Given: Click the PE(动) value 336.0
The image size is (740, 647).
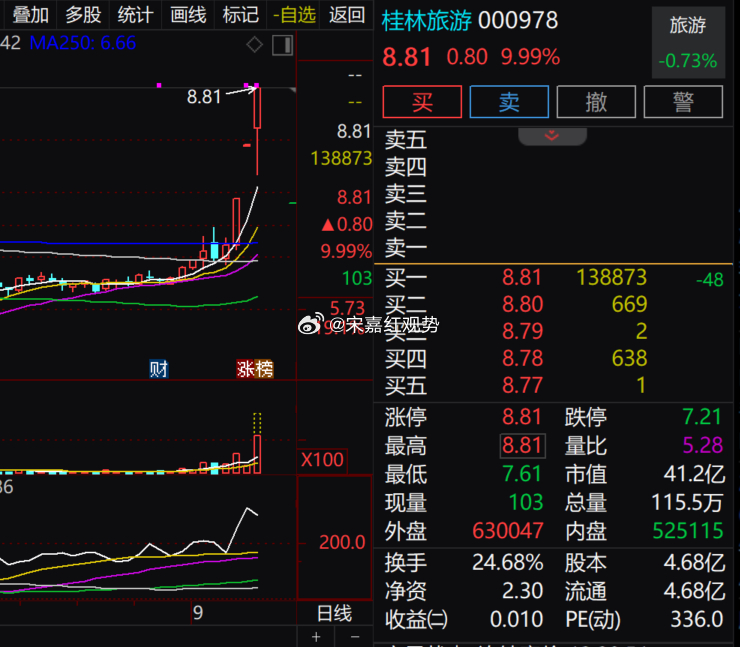Looking at the screenshot, I should pyautogui.click(x=697, y=619).
